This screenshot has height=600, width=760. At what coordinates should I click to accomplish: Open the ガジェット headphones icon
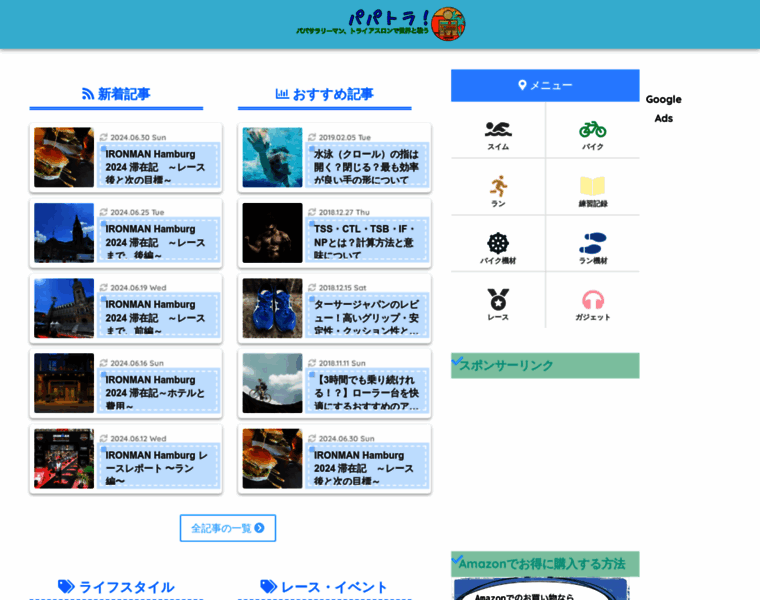pyautogui.click(x=592, y=300)
